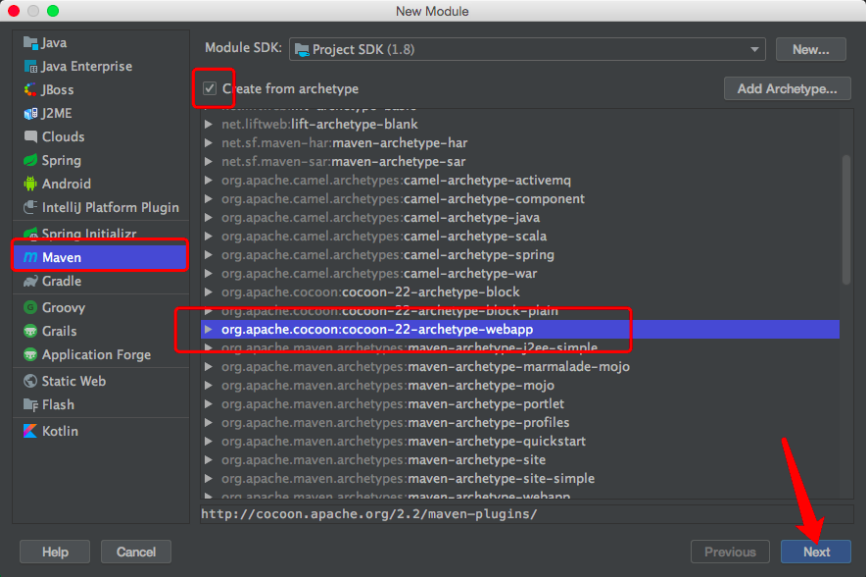Click the Next button

click(816, 552)
